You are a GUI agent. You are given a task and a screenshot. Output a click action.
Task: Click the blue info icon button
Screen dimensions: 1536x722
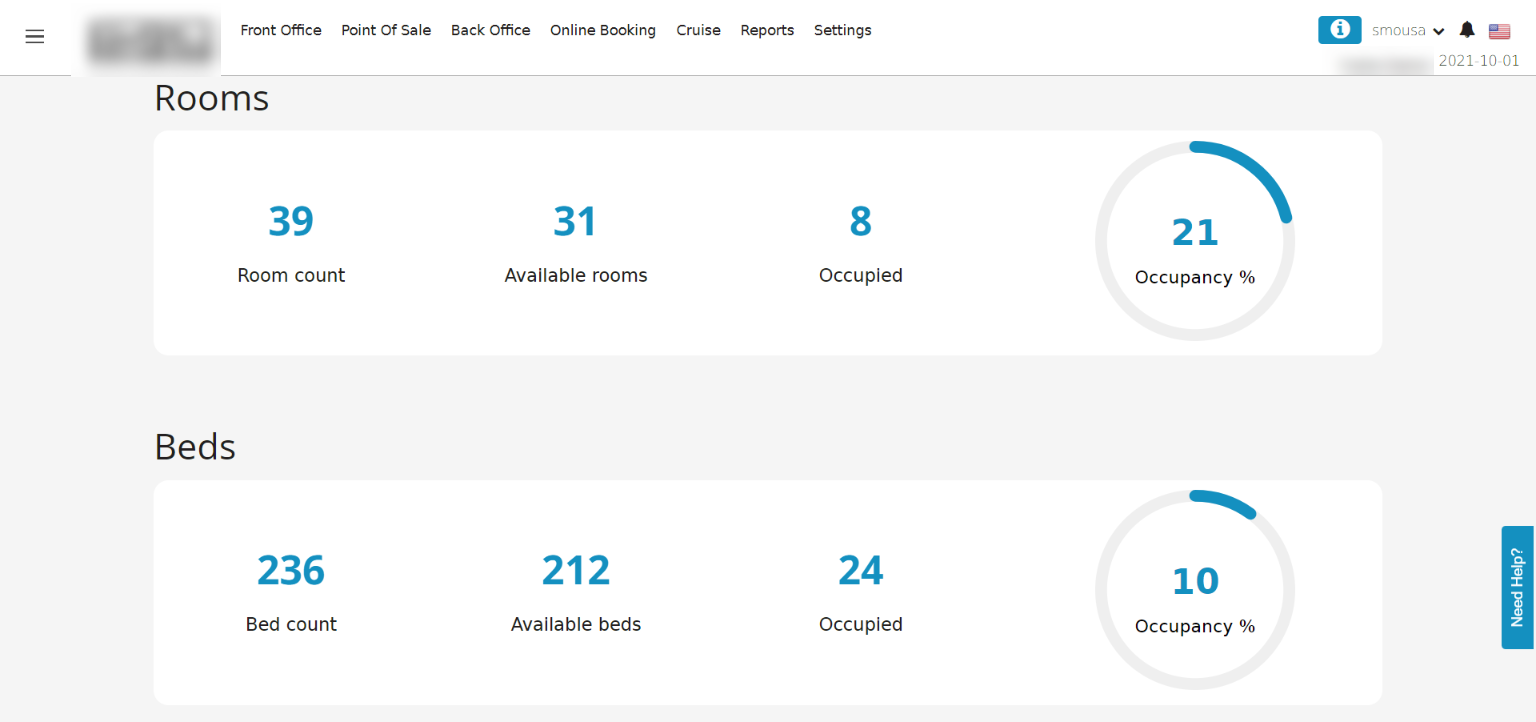point(1339,30)
